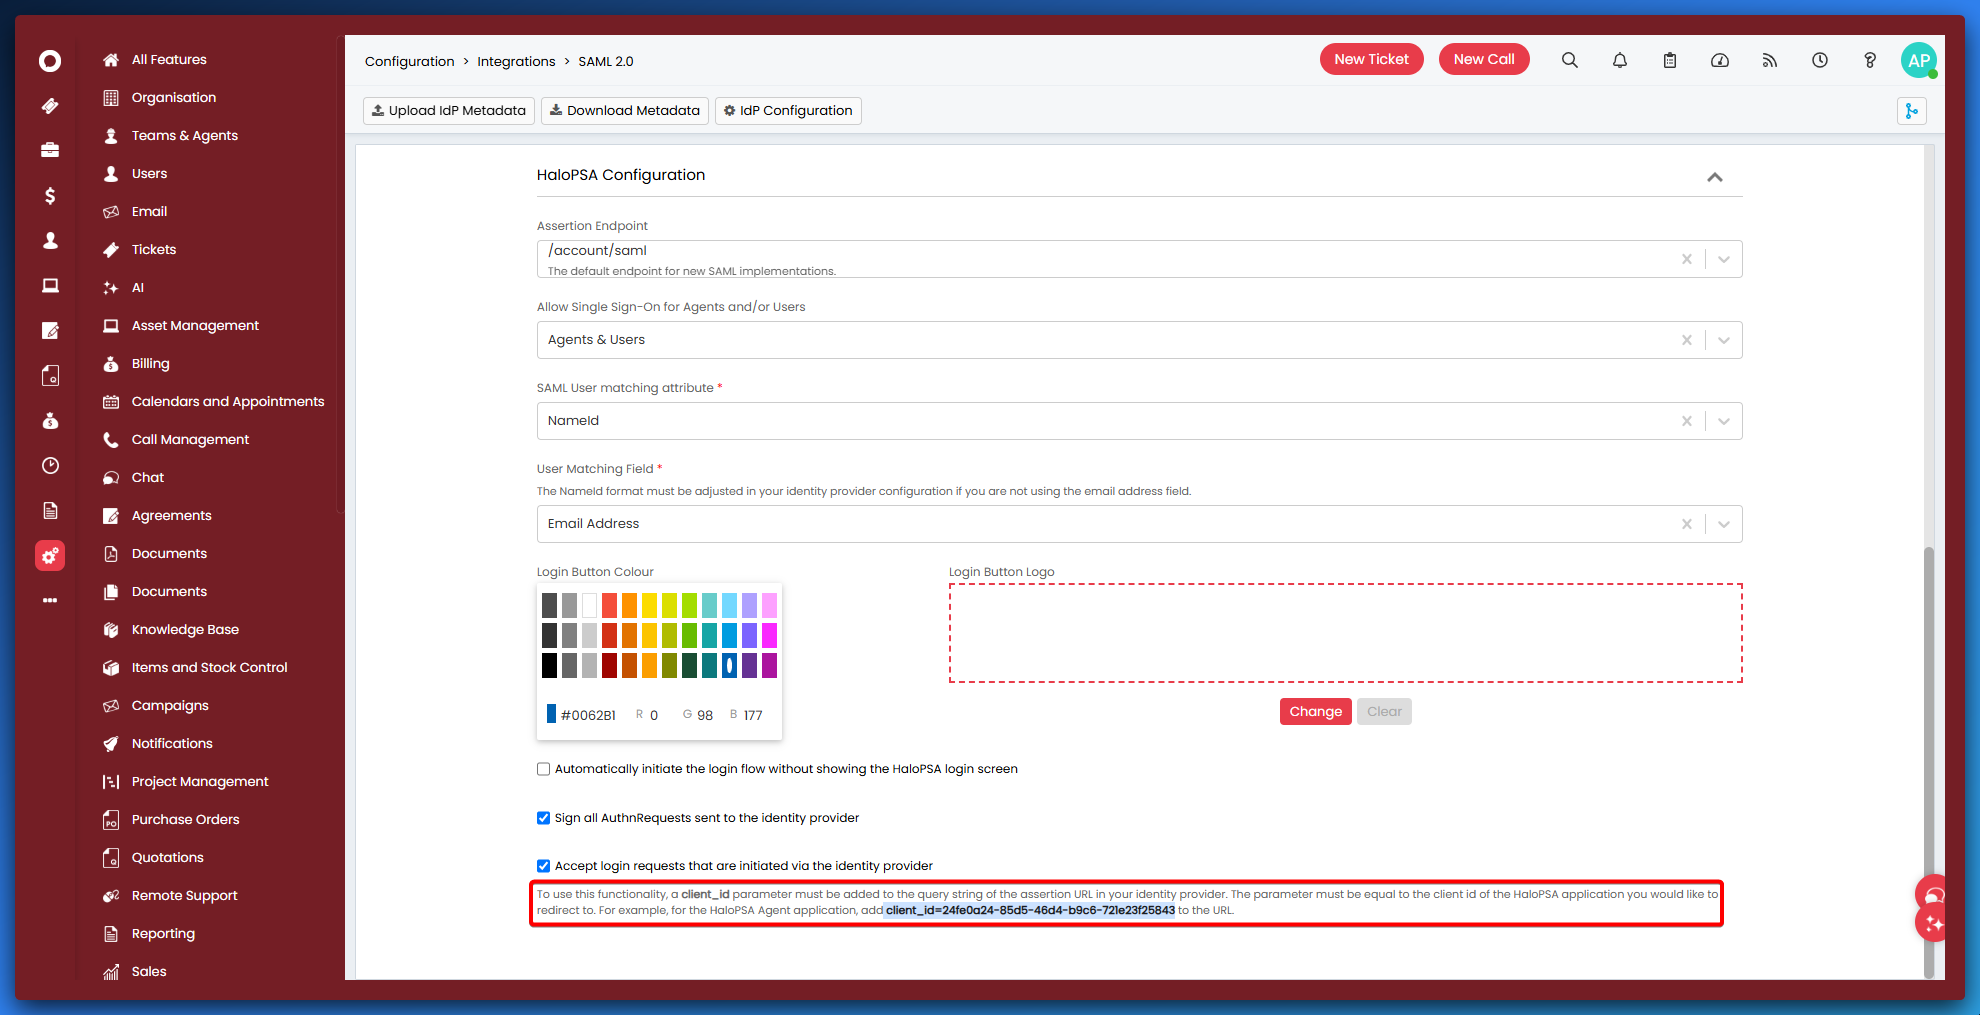1980x1015 pixels.
Task: Open the AP user avatar
Action: (1919, 60)
